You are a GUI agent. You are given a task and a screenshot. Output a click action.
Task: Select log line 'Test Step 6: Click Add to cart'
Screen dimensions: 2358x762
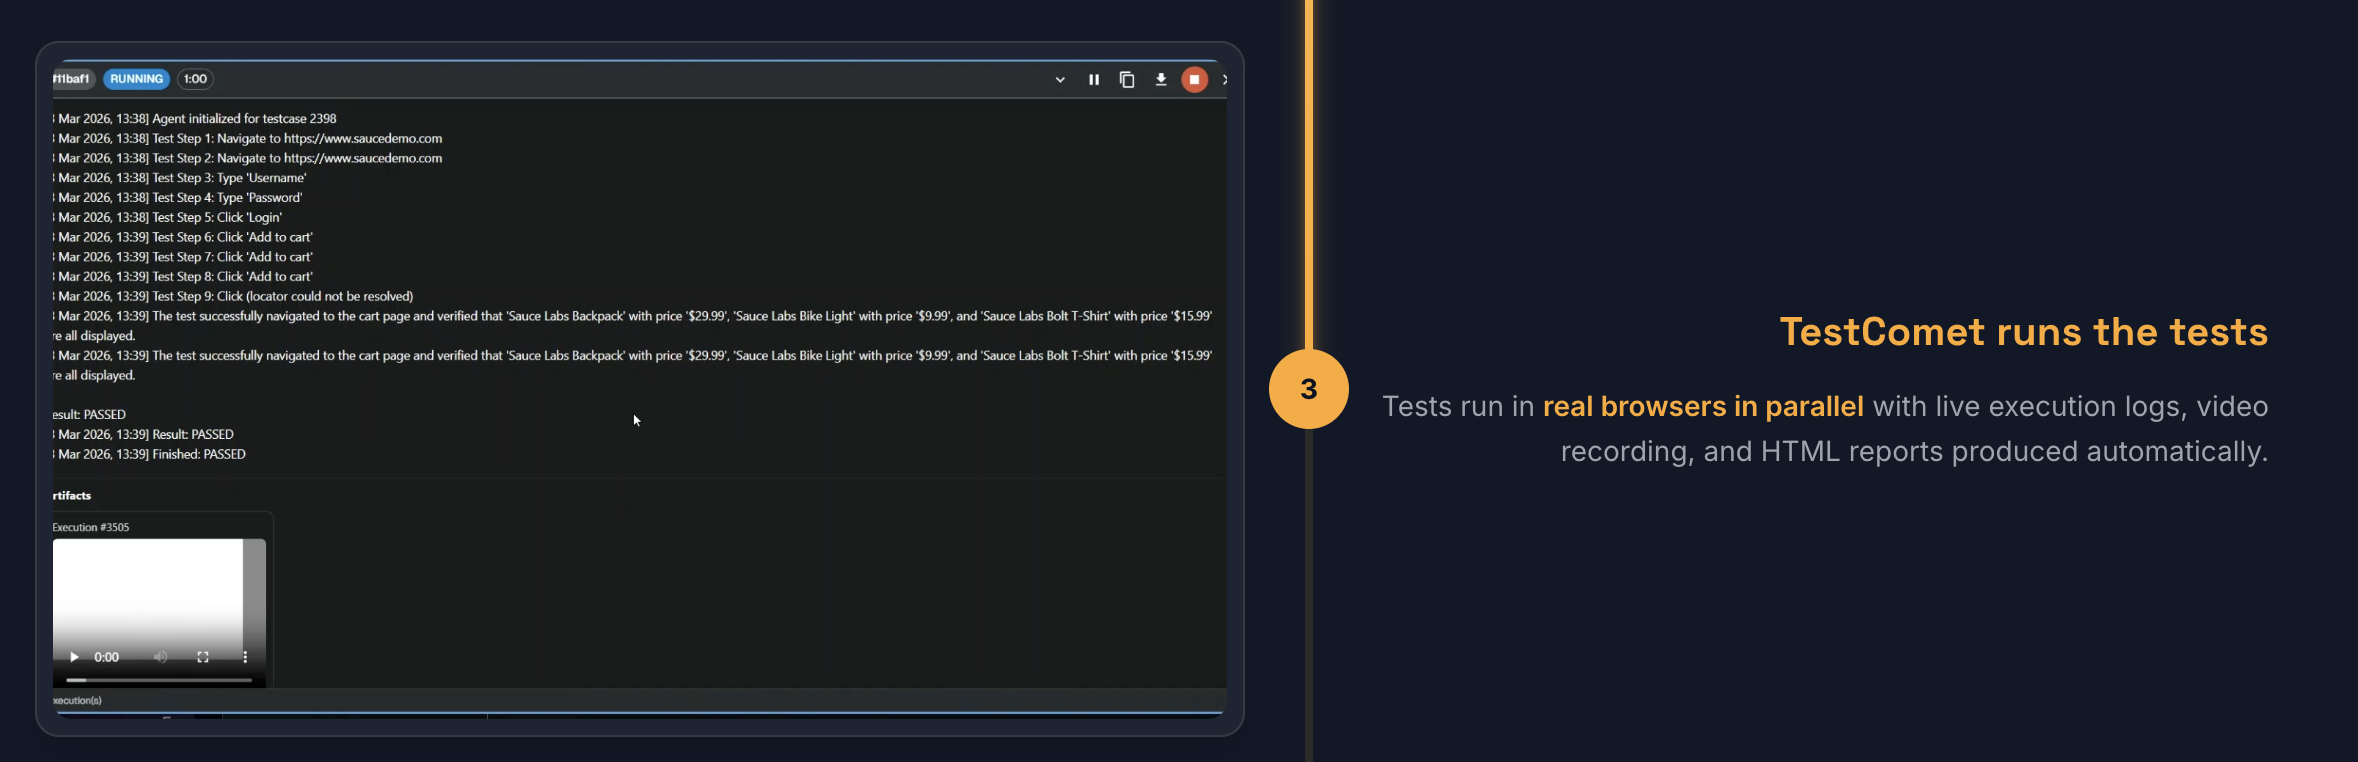pos(183,237)
